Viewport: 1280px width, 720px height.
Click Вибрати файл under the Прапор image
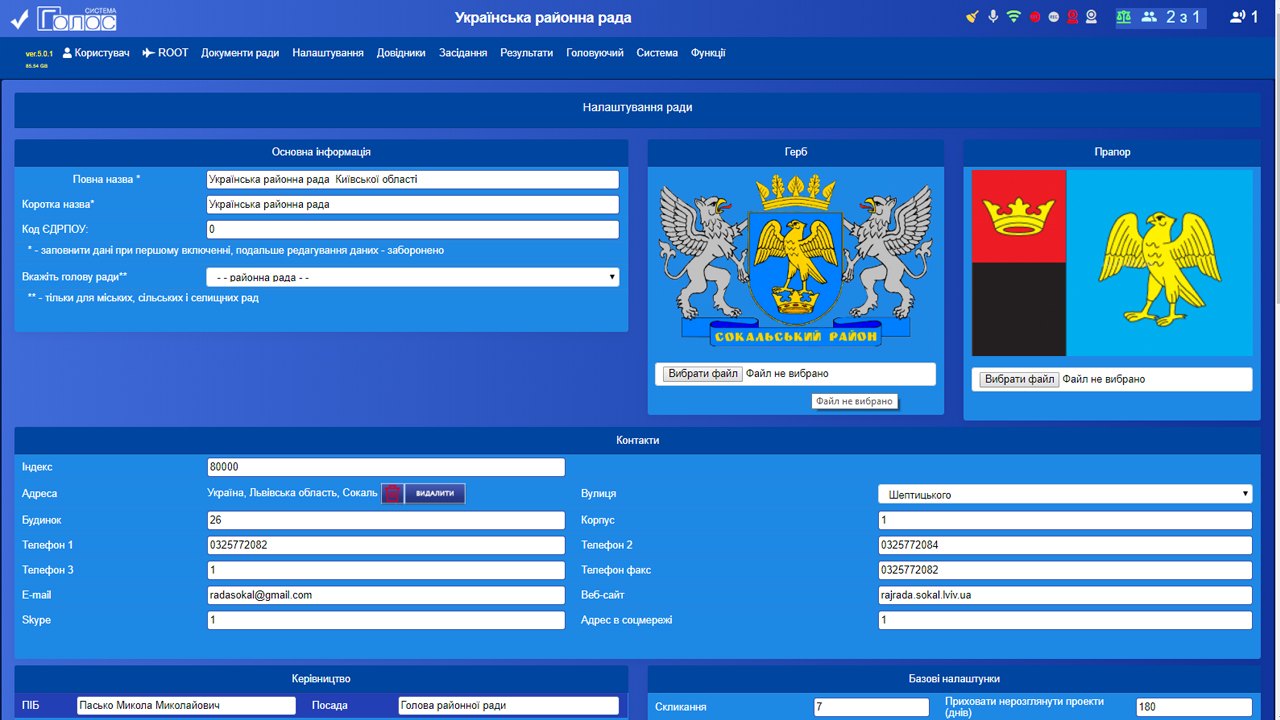pyautogui.click(x=1019, y=379)
